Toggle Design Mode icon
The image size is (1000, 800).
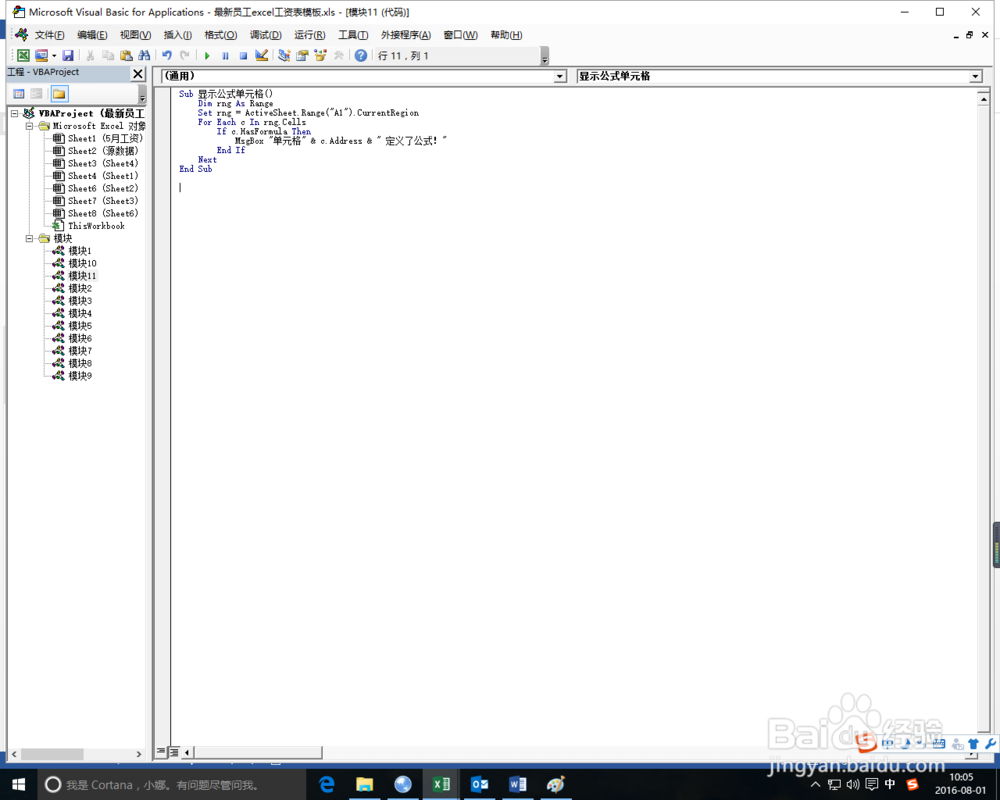point(261,56)
